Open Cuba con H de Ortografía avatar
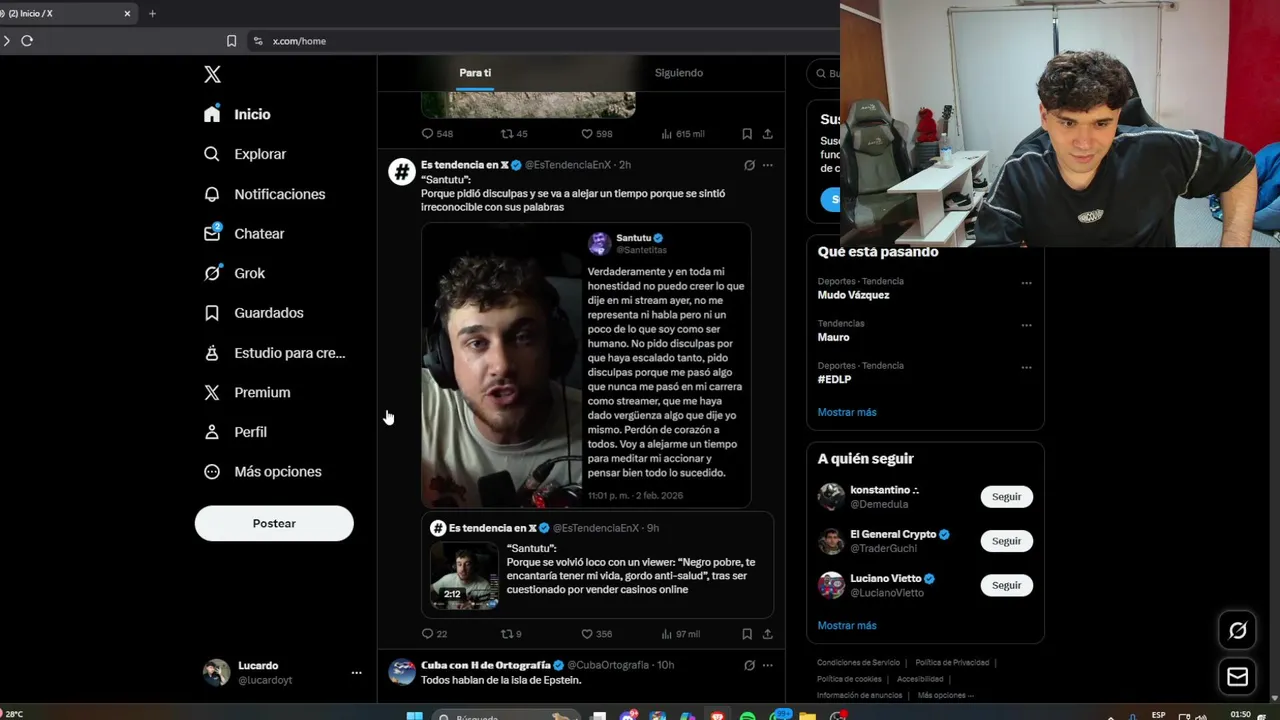1280x720 pixels. [401, 672]
